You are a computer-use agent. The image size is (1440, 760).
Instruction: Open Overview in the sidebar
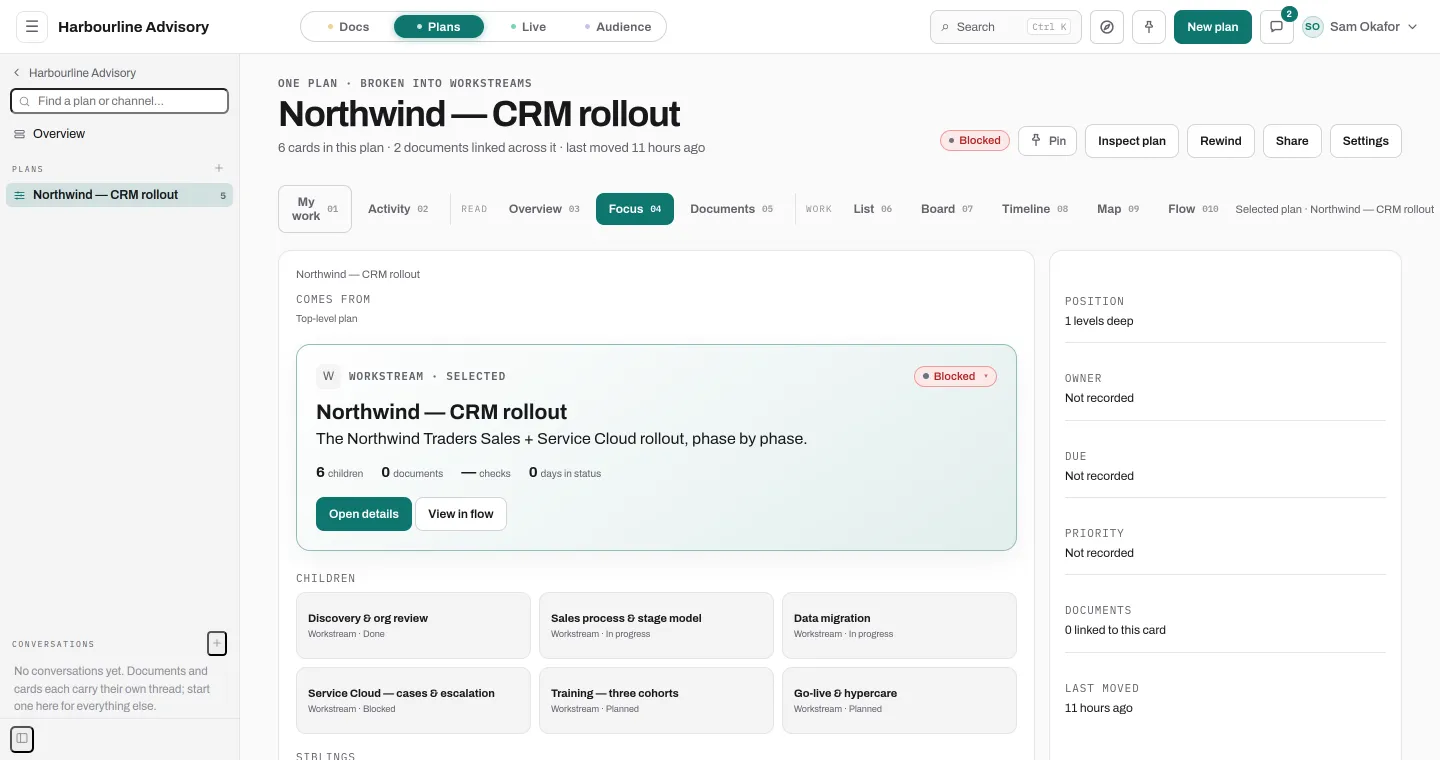(x=120, y=134)
